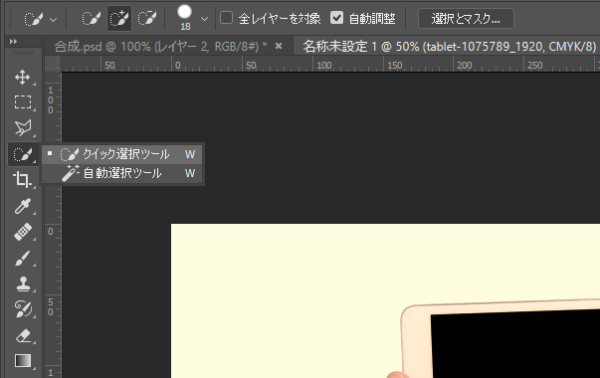Select the Gradient tool

click(x=23, y=361)
